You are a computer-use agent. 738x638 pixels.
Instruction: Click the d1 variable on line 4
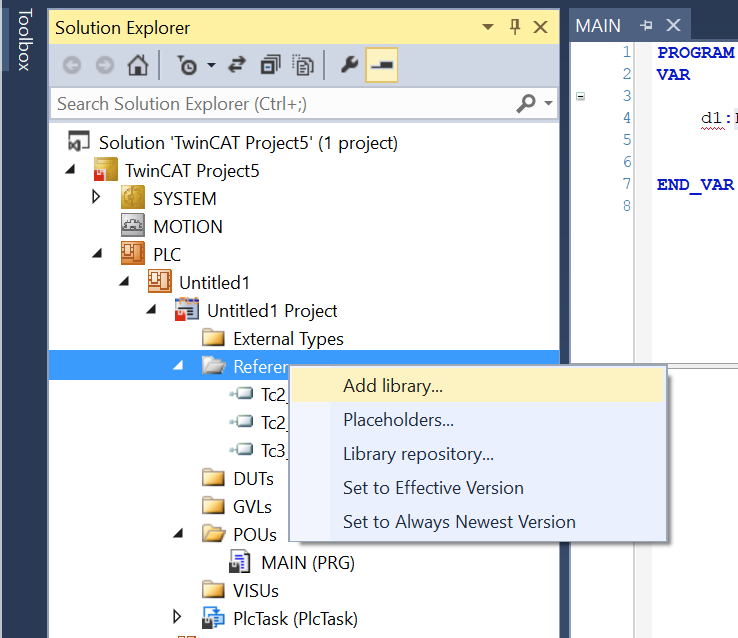pyautogui.click(x=711, y=117)
